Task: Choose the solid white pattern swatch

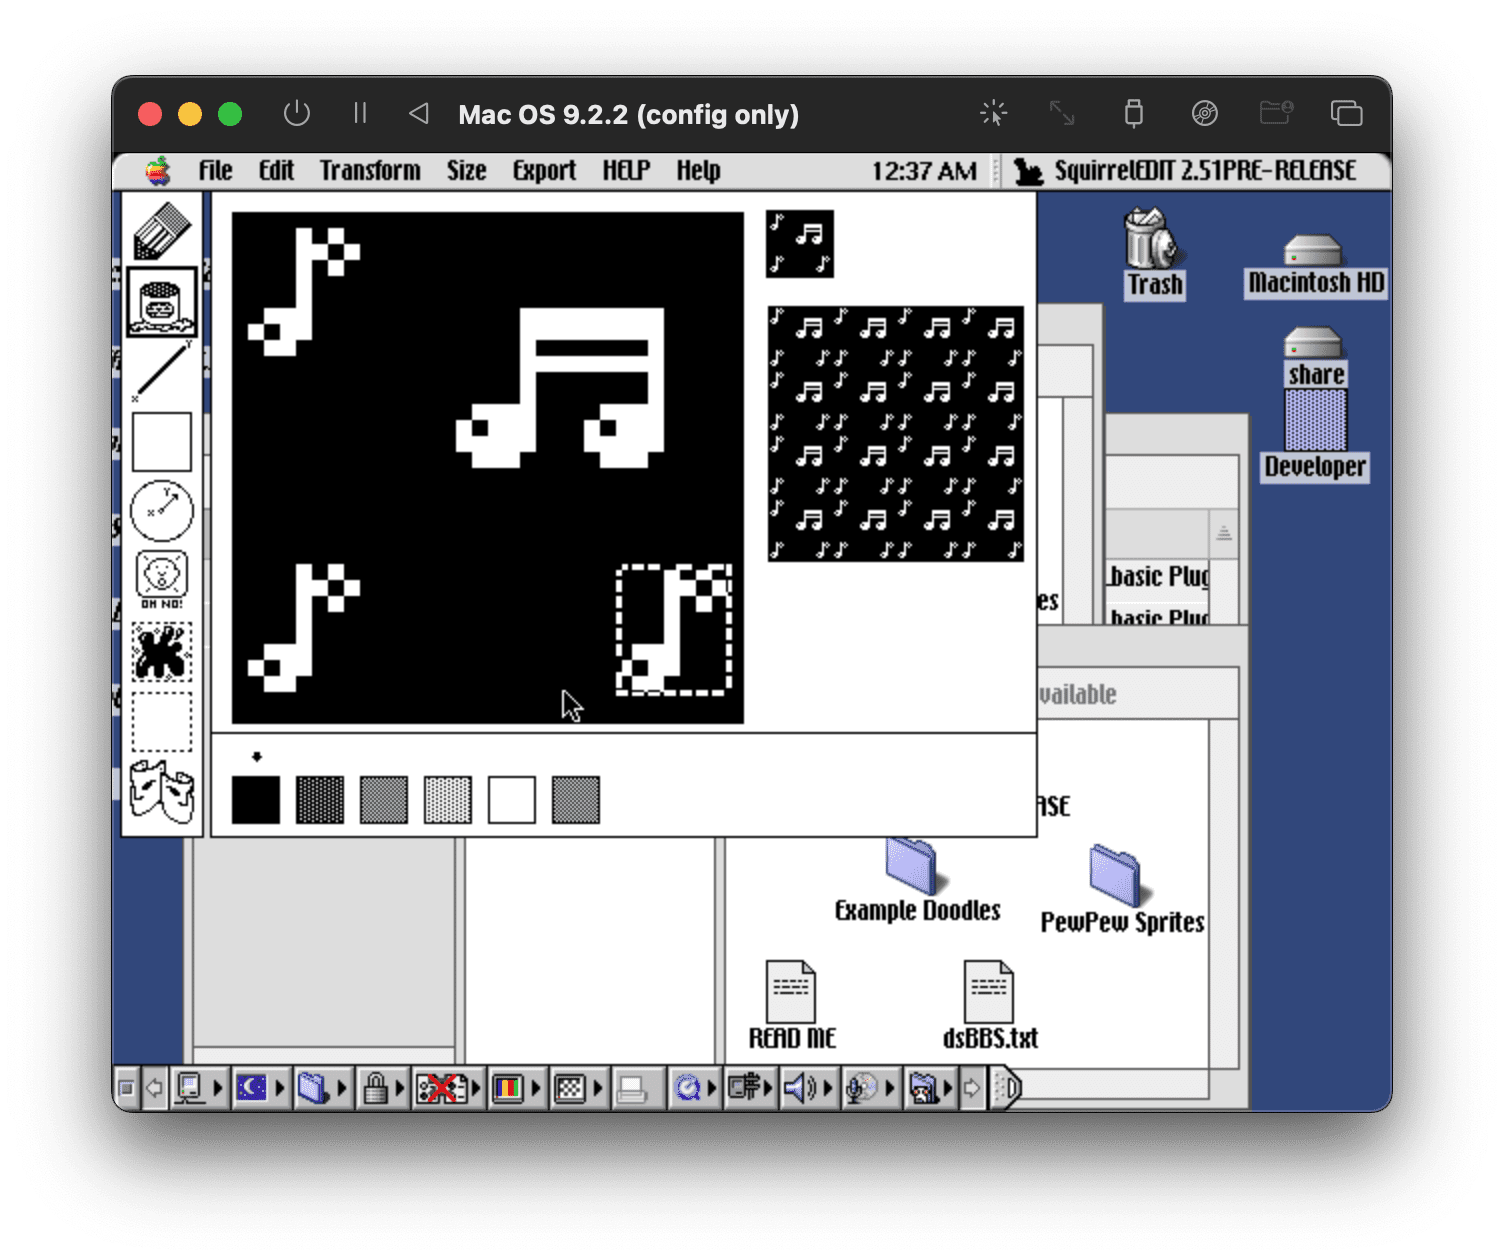Action: [512, 800]
